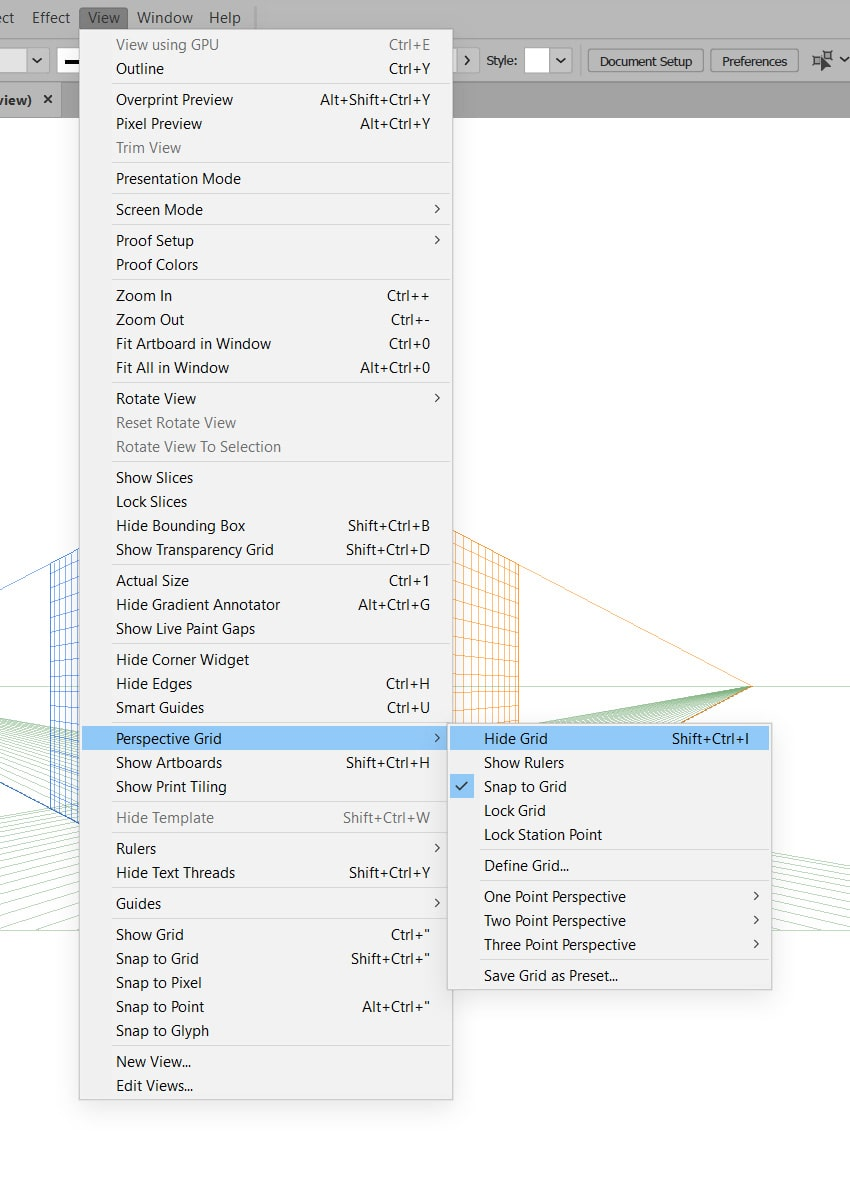Expand the Rotate View submenu
The height and width of the screenshot is (1180, 850).
266,398
